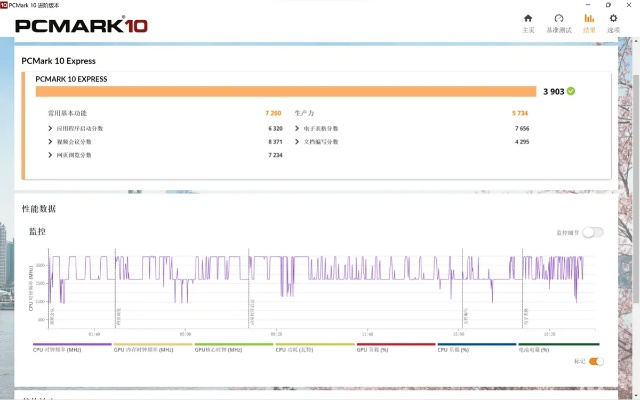This screenshot has width=640, height=400.
Task: Turn off the 标记 markers toggle
Action: pos(596,361)
